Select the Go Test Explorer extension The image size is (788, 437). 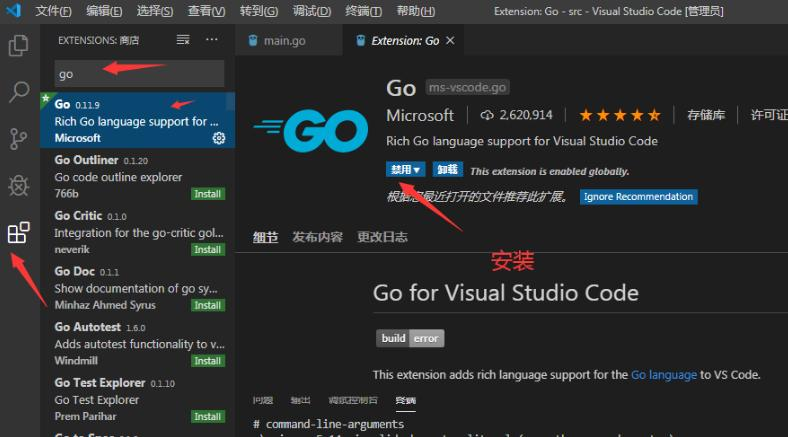pyautogui.click(x=137, y=399)
